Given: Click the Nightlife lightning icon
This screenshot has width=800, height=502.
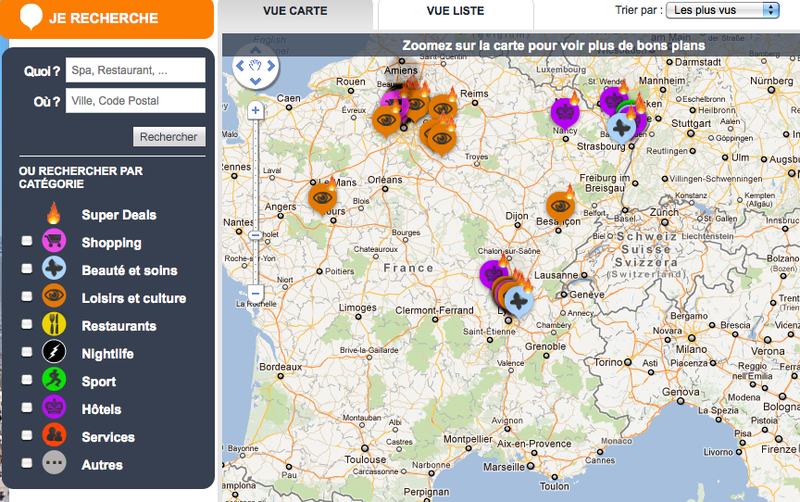Looking at the screenshot, I should coord(54,353).
